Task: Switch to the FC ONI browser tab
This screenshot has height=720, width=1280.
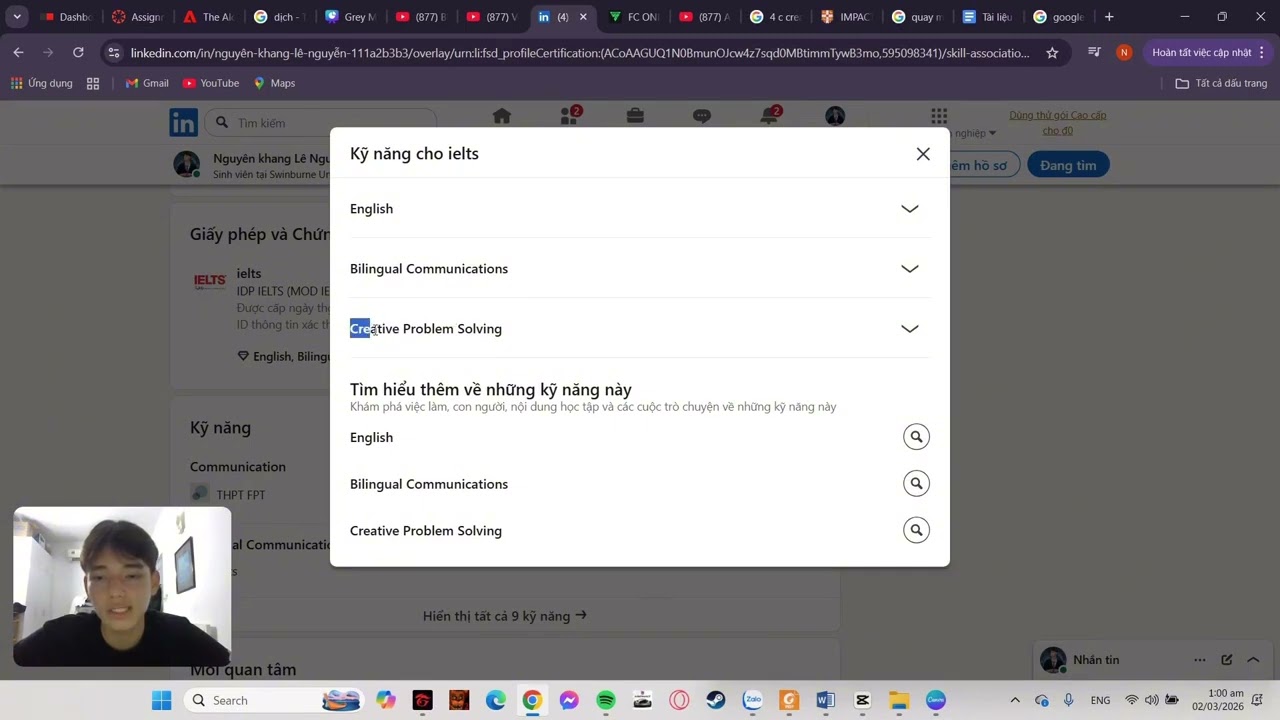Action: pos(634,17)
